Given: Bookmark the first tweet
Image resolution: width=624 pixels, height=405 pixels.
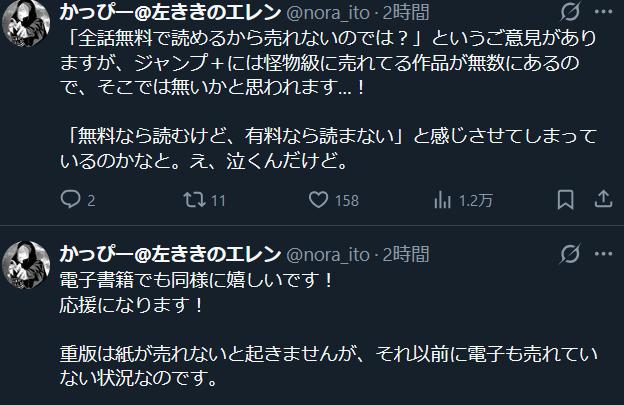Looking at the screenshot, I should coord(564,201).
